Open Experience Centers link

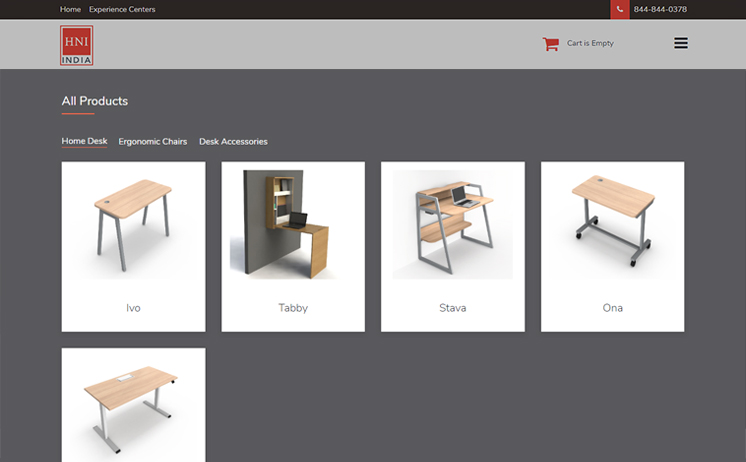pyautogui.click(x=122, y=9)
